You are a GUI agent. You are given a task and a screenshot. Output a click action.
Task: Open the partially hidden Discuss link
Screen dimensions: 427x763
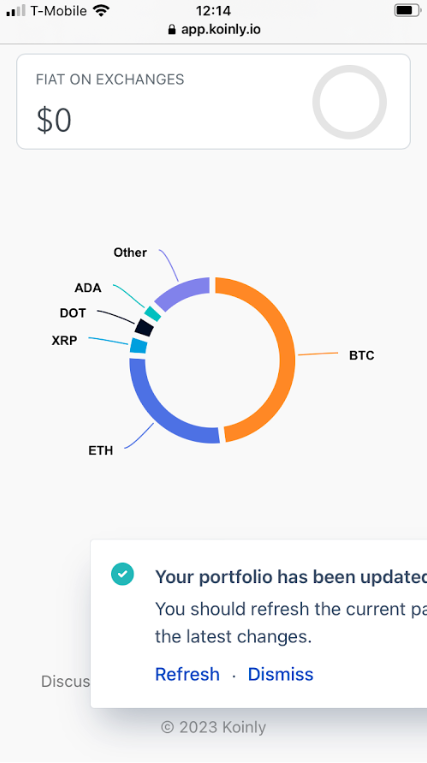(x=66, y=681)
